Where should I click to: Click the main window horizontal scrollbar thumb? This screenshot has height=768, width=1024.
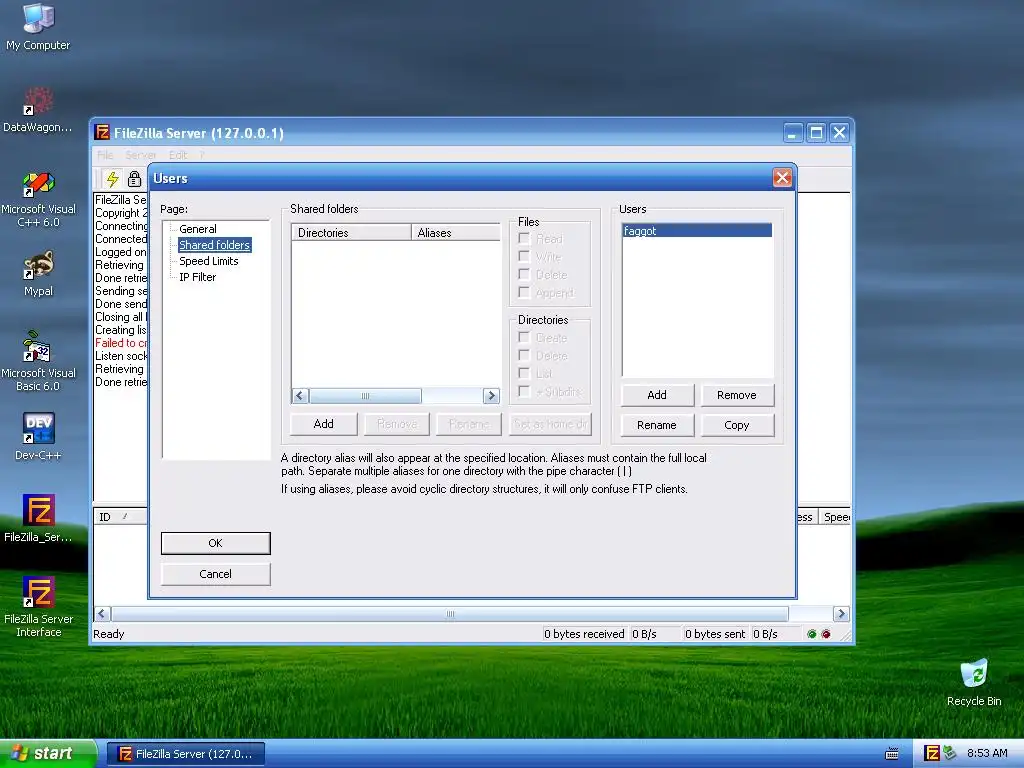[450, 614]
